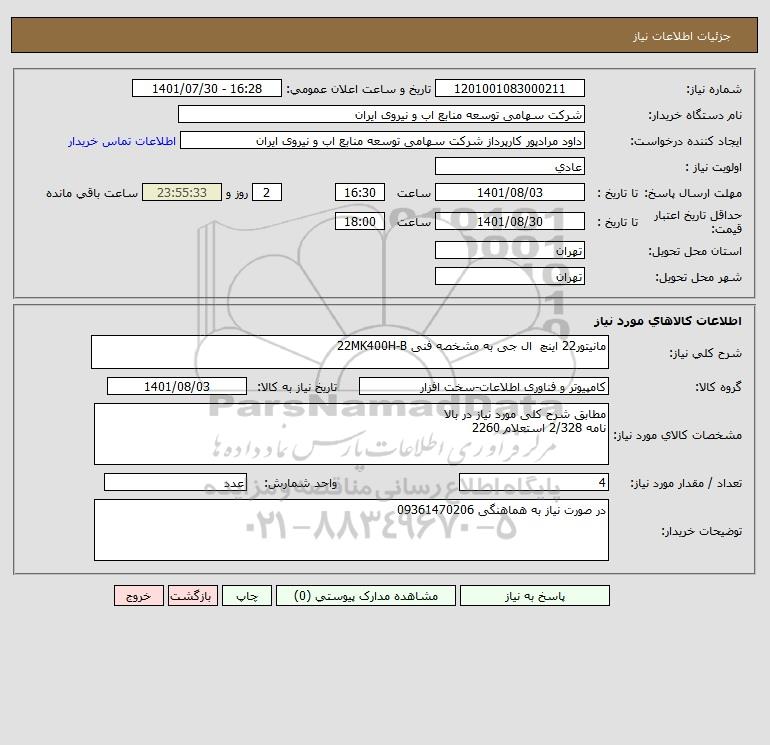Click the تاریخ و ساعت اعلان عمومی label

359,89
